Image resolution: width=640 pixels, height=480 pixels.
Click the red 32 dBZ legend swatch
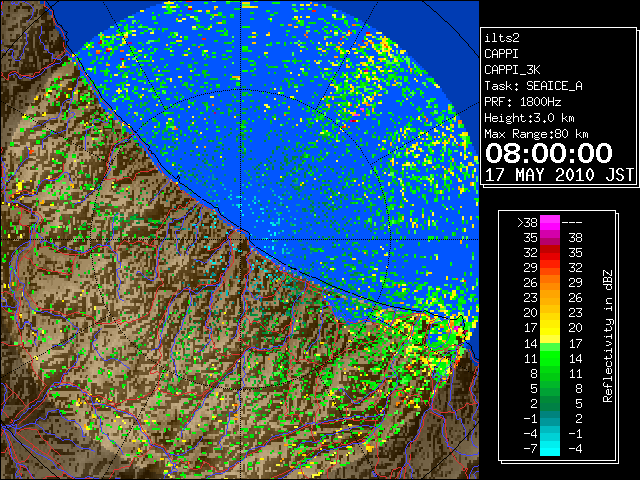point(550,253)
